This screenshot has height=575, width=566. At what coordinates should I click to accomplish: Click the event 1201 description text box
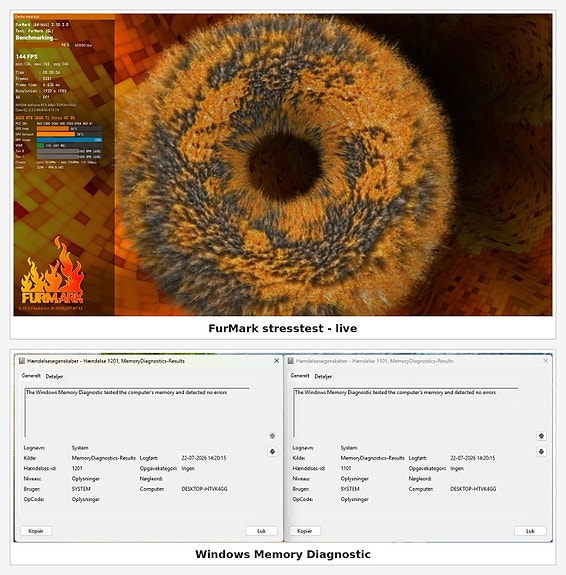coord(137,412)
